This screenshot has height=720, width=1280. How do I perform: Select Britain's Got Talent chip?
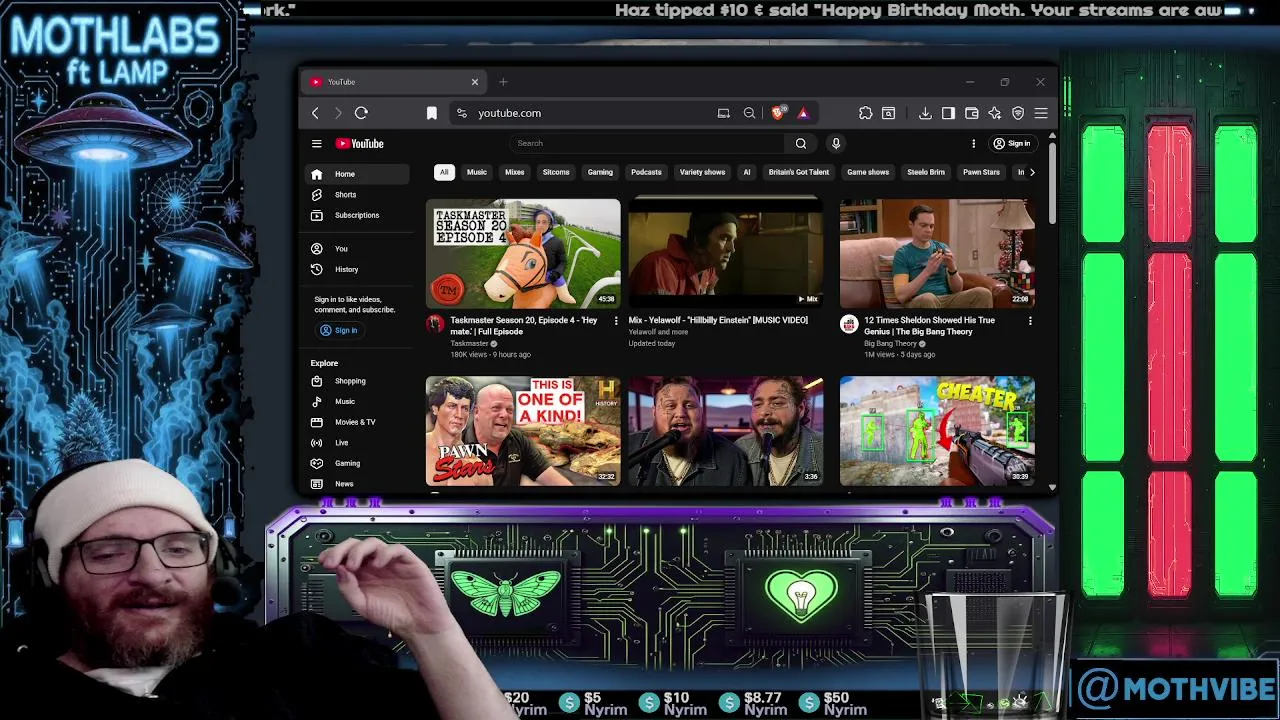799,172
